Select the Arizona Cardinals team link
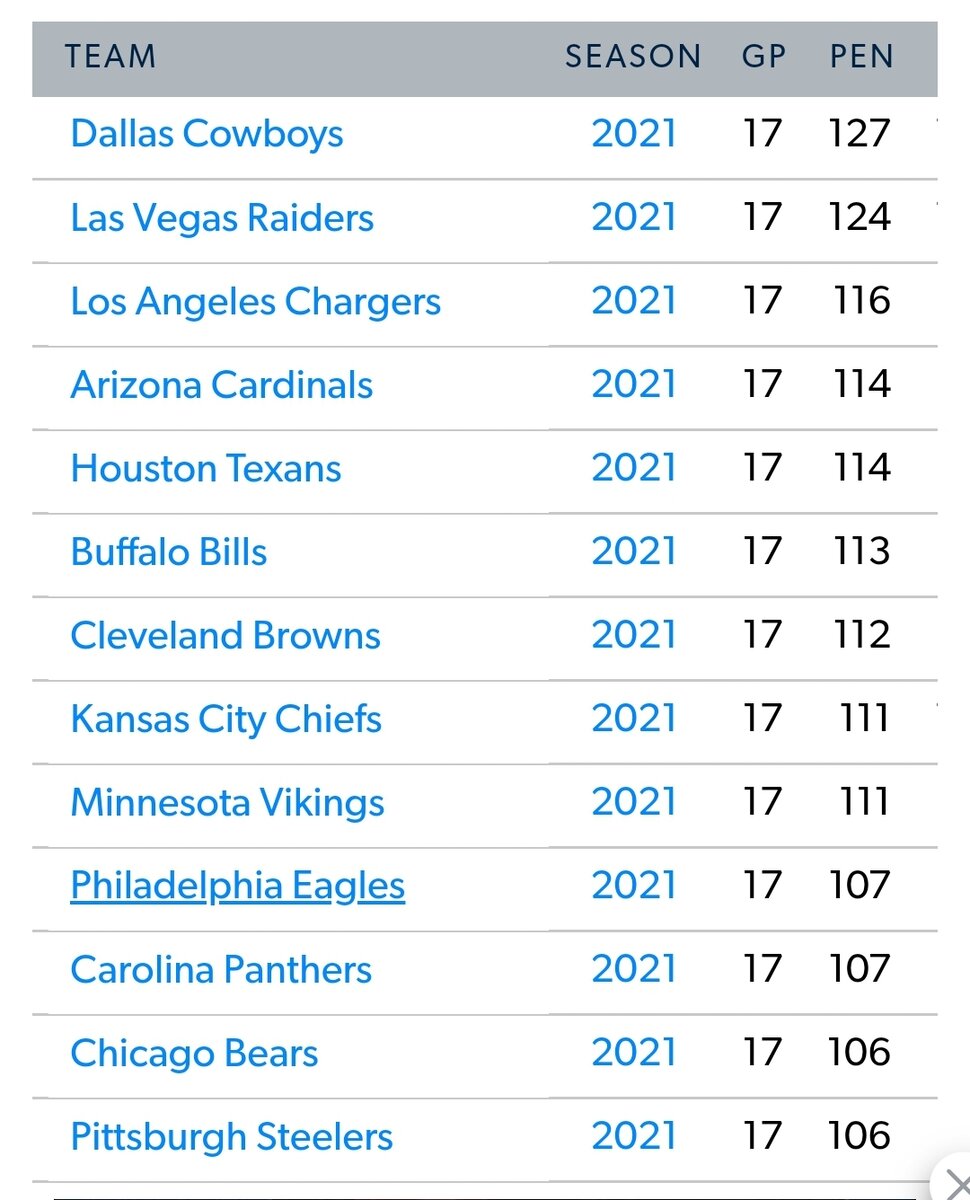 point(221,385)
